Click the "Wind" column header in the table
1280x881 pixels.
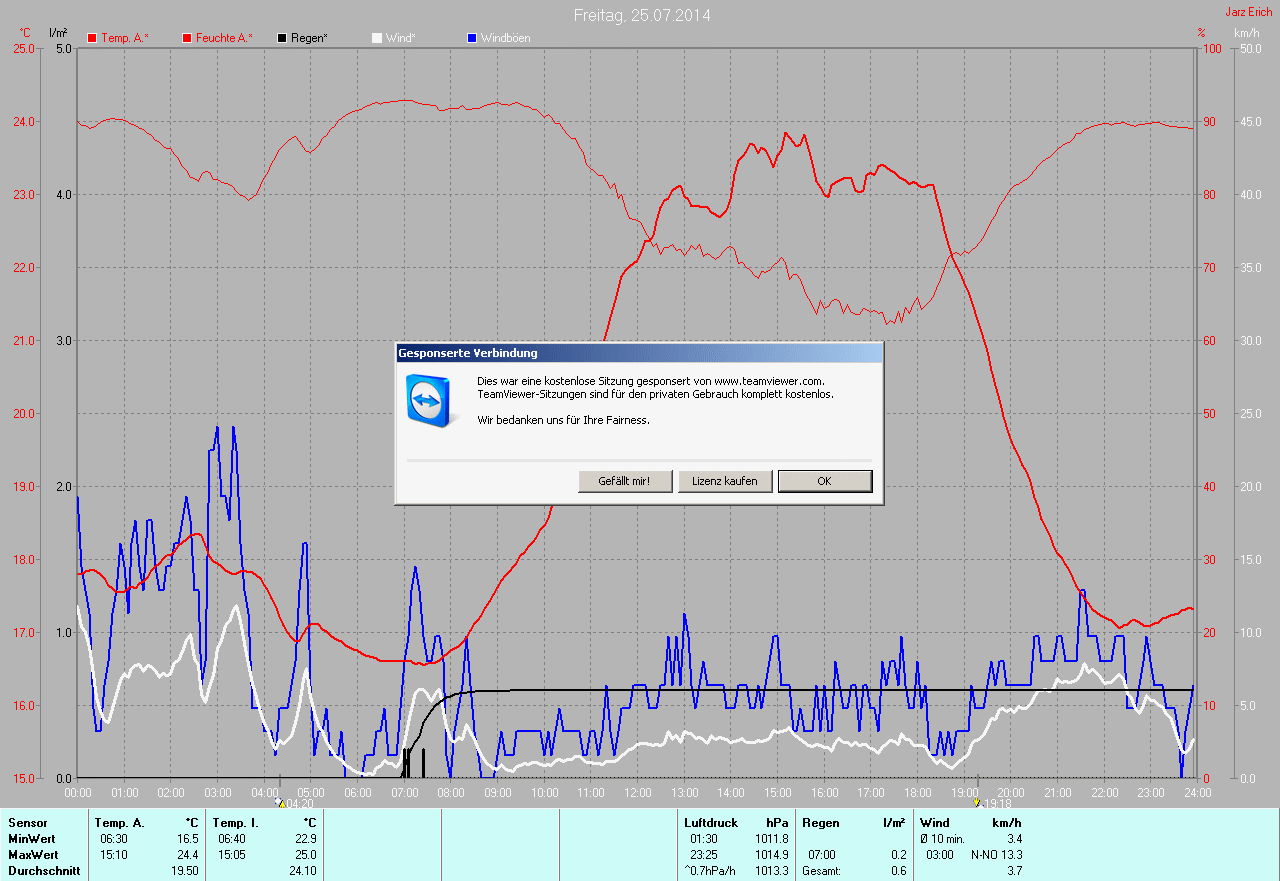tap(935, 823)
